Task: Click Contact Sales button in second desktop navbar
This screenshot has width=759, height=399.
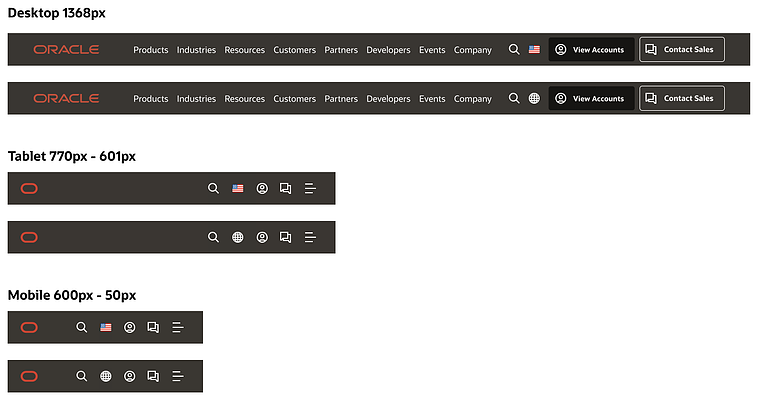Action: [x=682, y=98]
